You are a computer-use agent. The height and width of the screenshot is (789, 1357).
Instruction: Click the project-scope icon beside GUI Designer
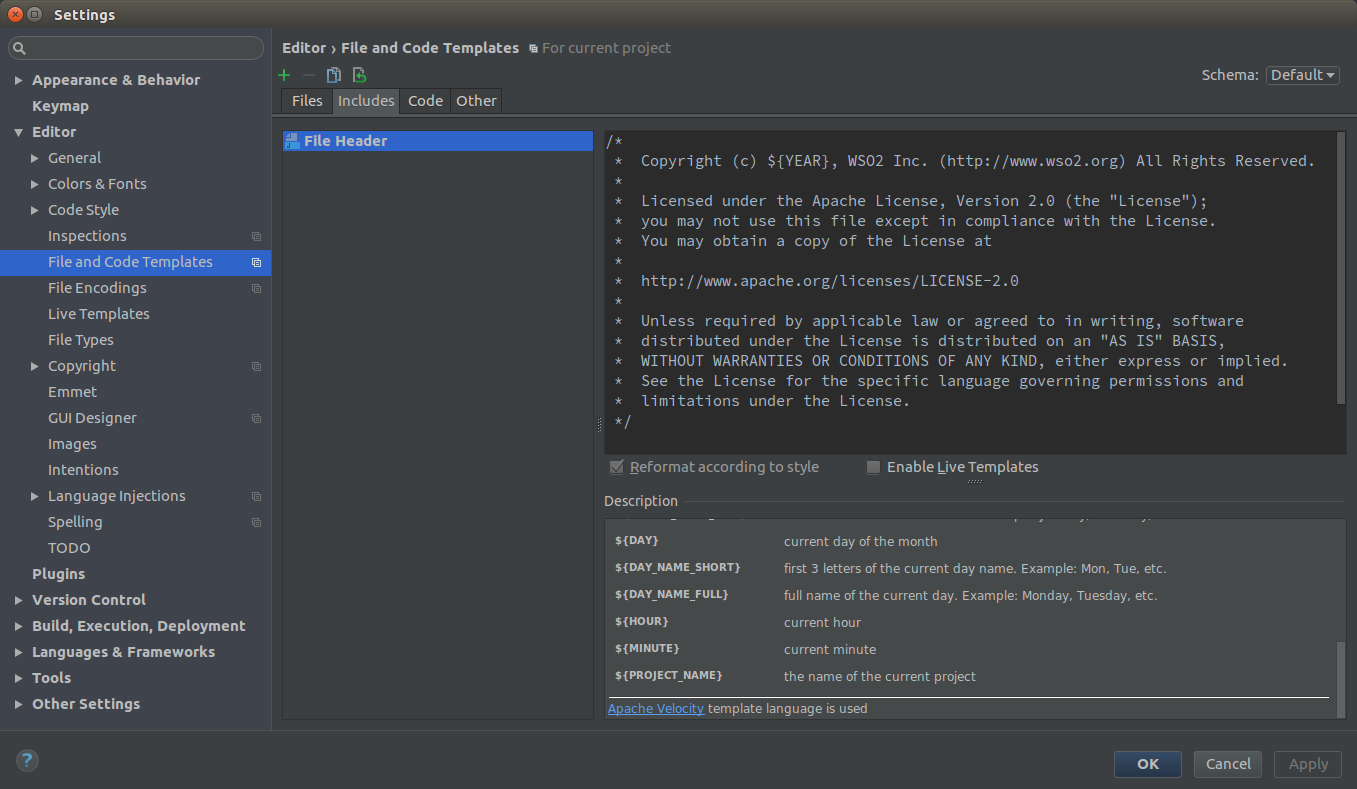tap(257, 419)
